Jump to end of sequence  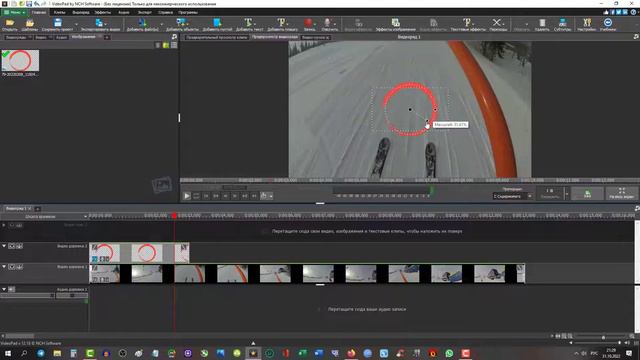pos(254,196)
